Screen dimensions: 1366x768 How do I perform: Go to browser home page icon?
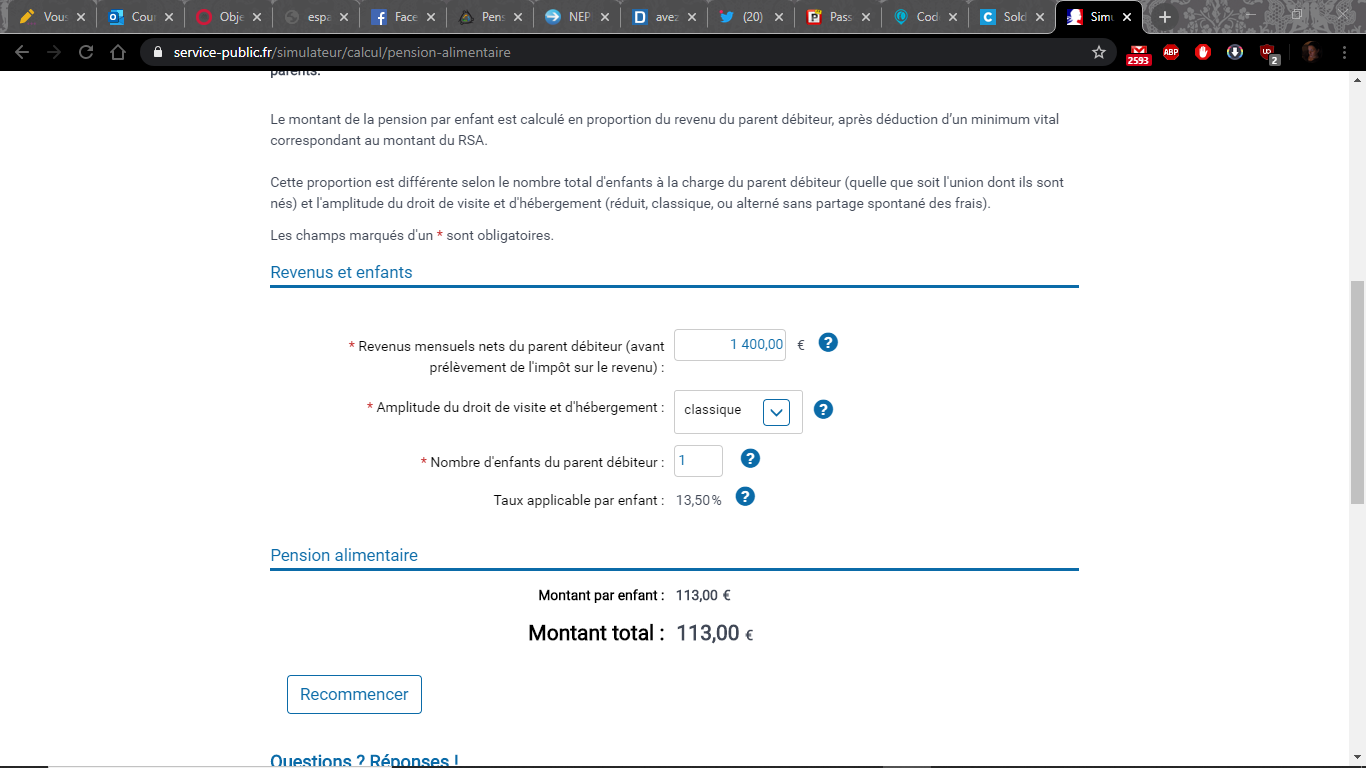(x=118, y=52)
